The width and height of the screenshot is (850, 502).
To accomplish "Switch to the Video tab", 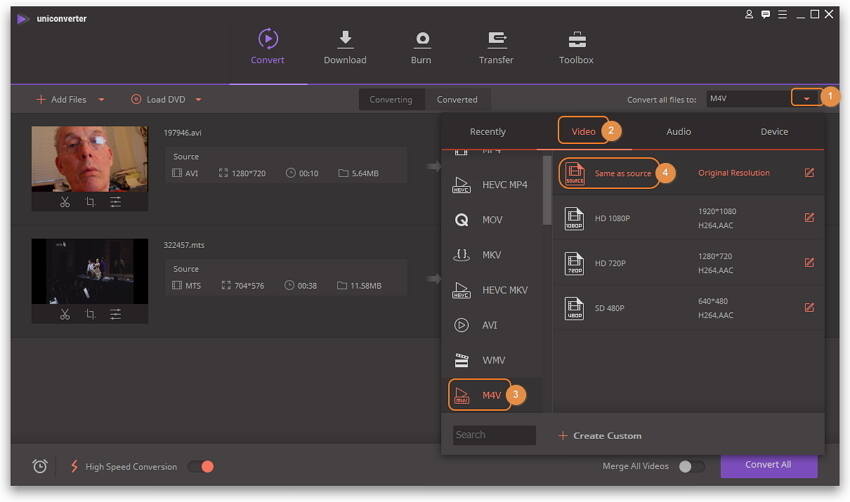I will (583, 132).
